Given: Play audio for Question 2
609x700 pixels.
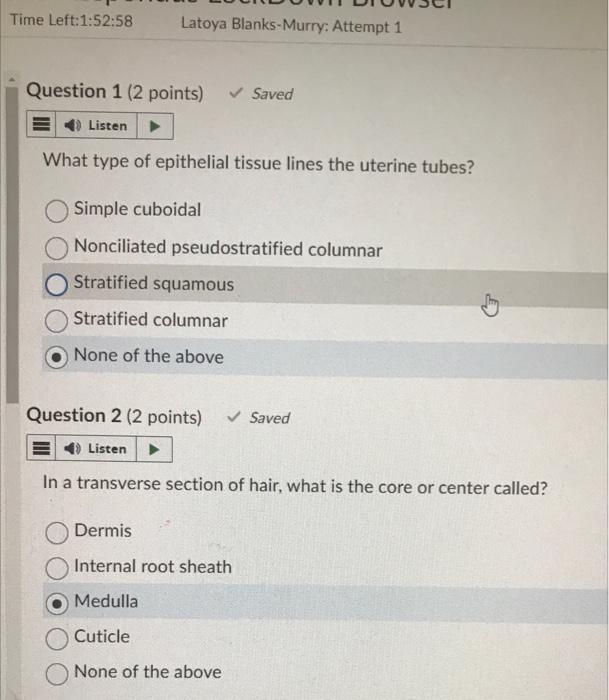Looking at the screenshot, I should [x=154, y=449].
